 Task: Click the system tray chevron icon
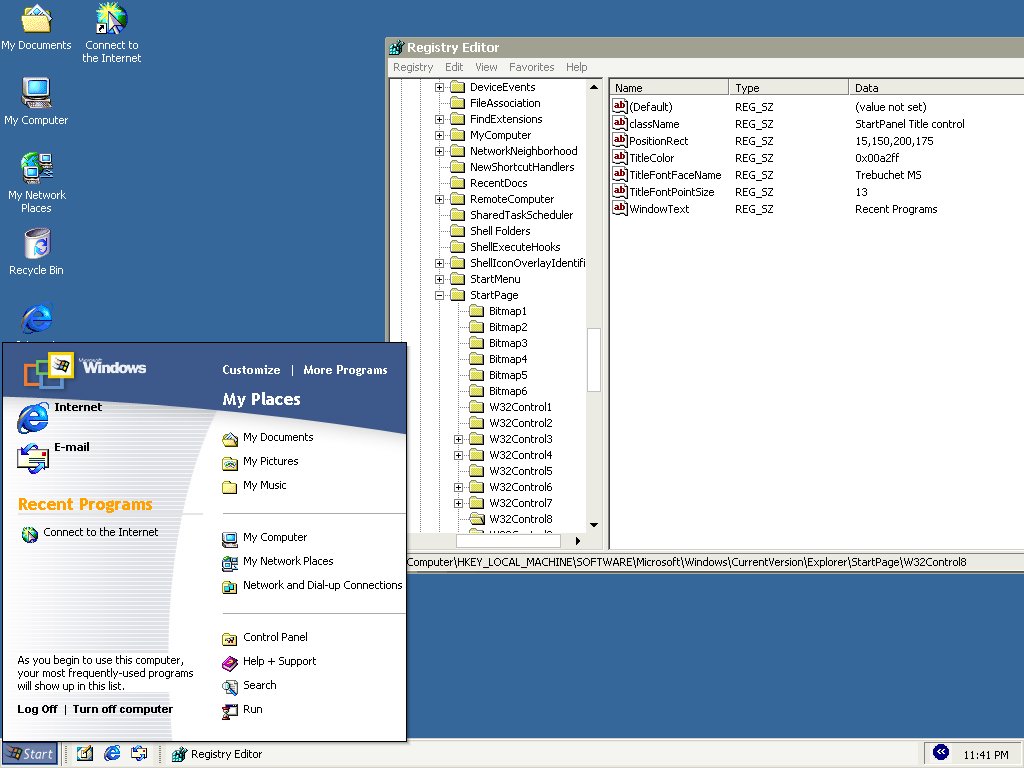940,752
